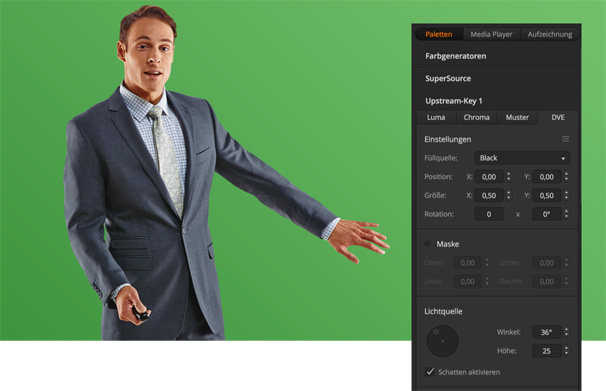
Task: Click the Größe Y value field
Action: [x=546, y=196]
